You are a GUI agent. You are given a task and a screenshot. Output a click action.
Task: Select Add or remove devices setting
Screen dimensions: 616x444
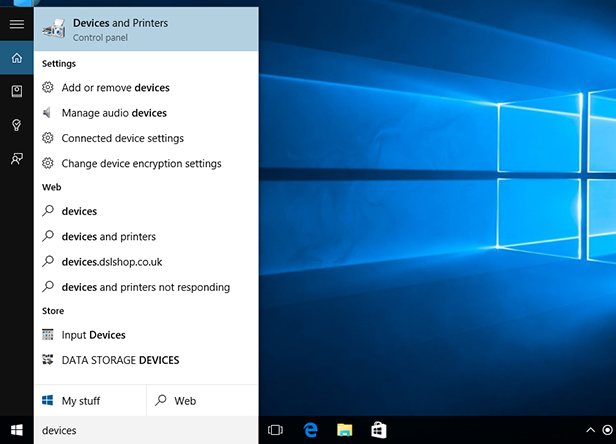(115, 88)
